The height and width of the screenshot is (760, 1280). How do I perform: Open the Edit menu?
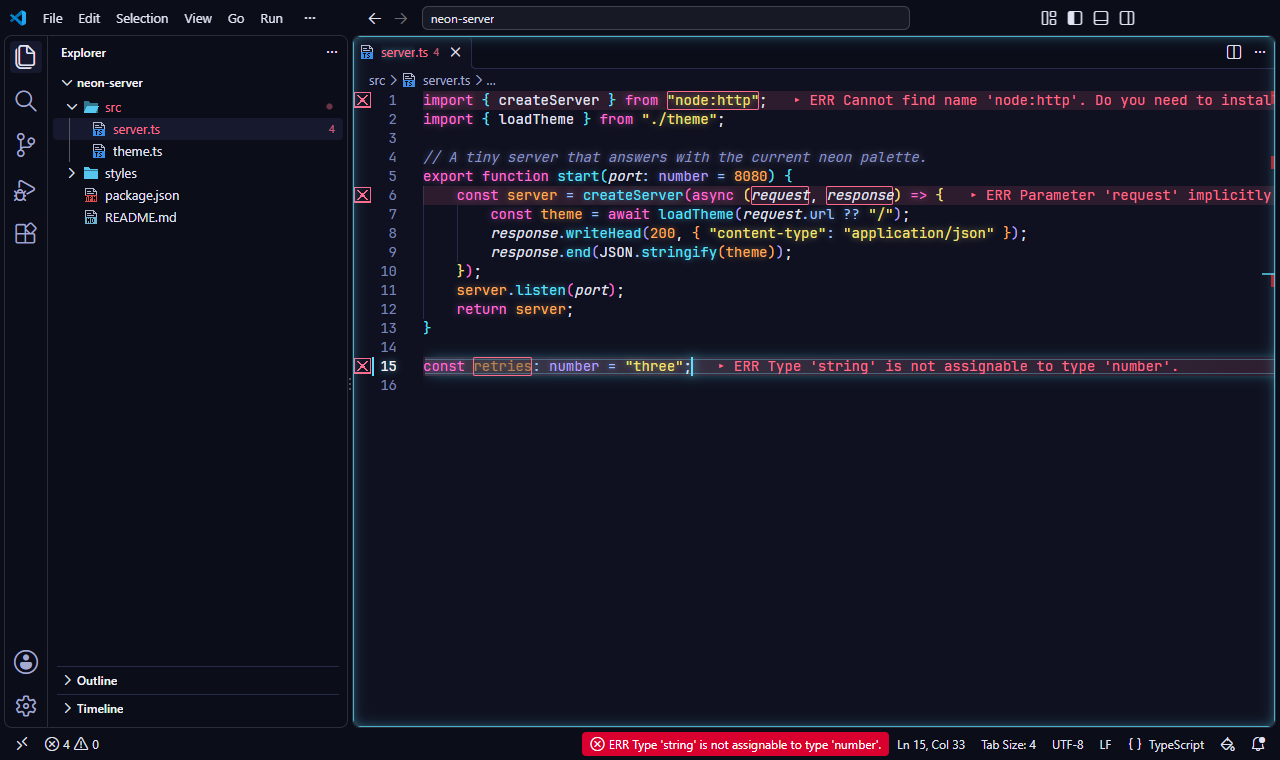[x=89, y=18]
